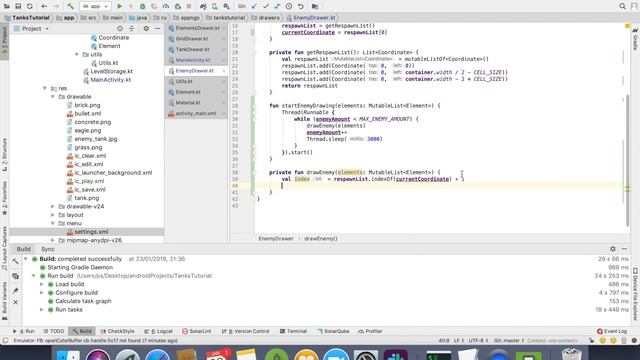The width and height of the screenshot is (640, 360).
Task: Switch to the TankDrawer.kt editor tab
Action: click(x=196, y=49)
